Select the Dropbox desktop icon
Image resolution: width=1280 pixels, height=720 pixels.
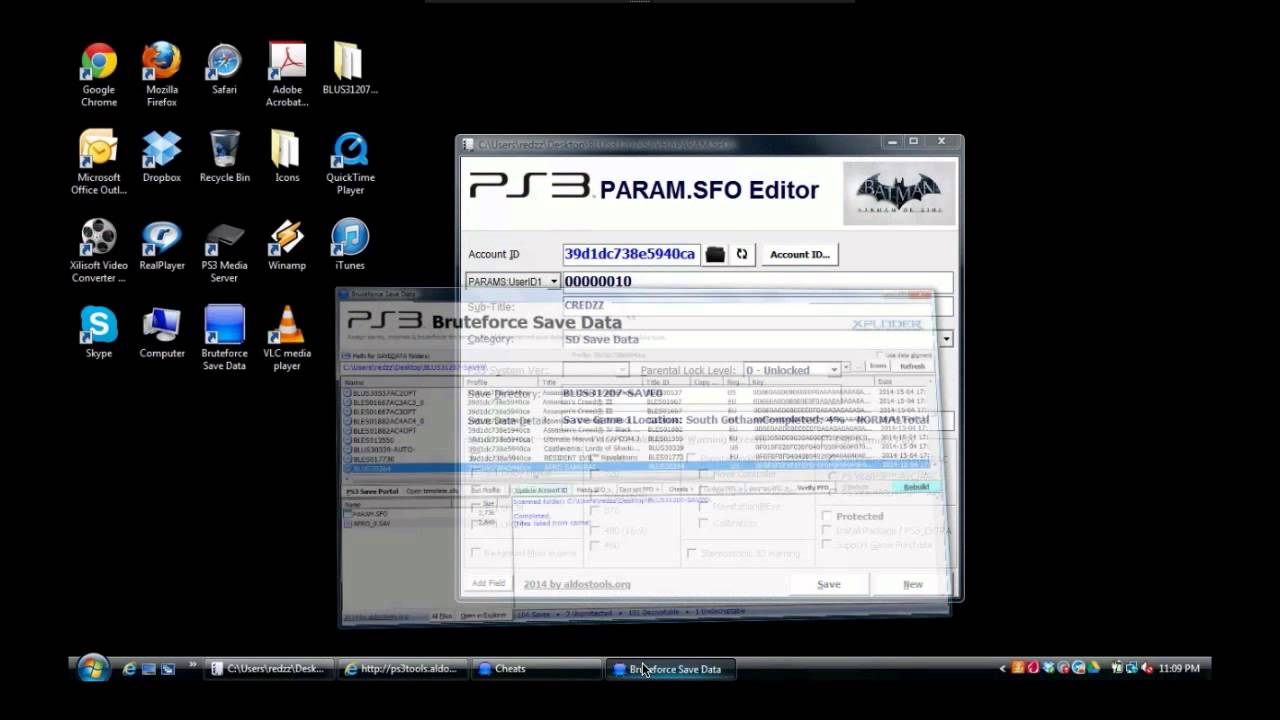(161, 157)
